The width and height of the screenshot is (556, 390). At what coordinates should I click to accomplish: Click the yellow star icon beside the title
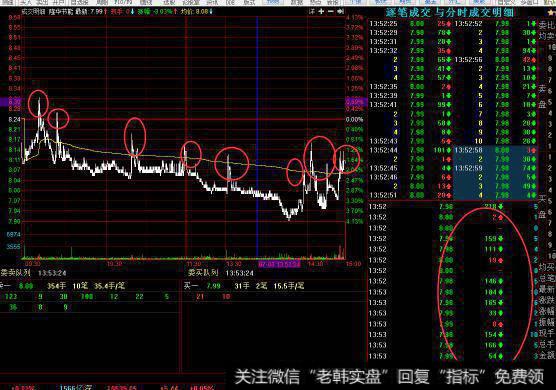552,12
